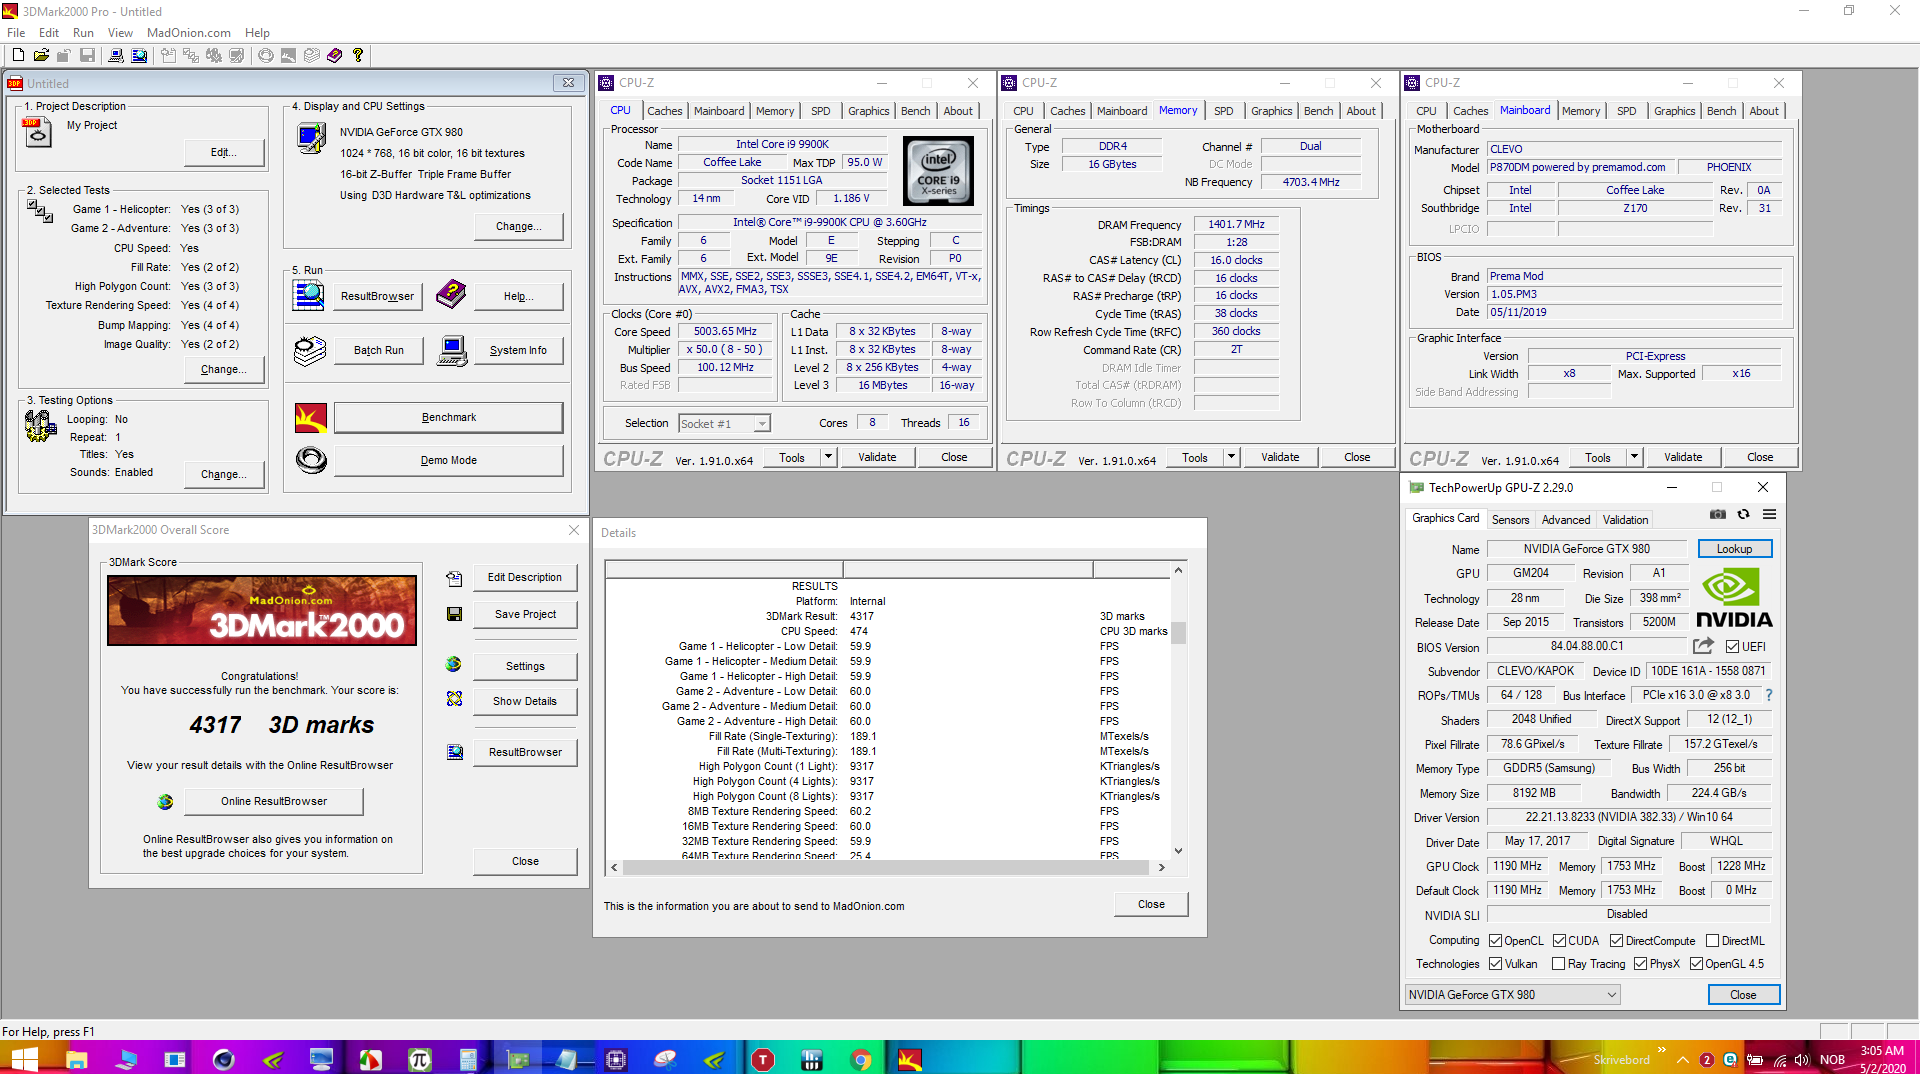Toggle the OpenGL 4.5 checkbox

click(x=1696, y=964)
